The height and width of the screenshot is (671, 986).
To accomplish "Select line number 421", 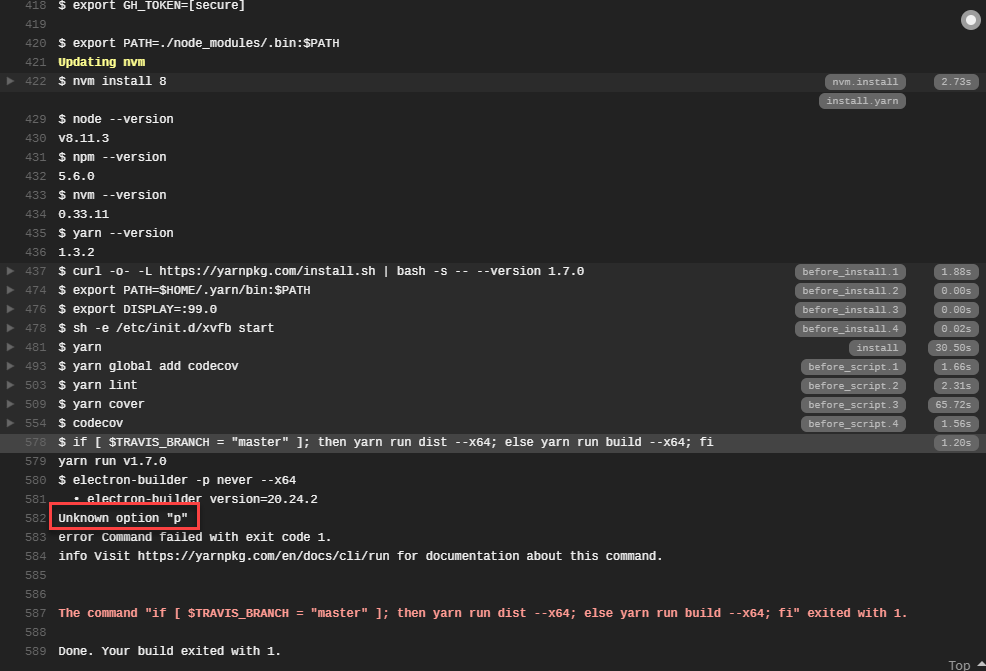I will 36,62.
